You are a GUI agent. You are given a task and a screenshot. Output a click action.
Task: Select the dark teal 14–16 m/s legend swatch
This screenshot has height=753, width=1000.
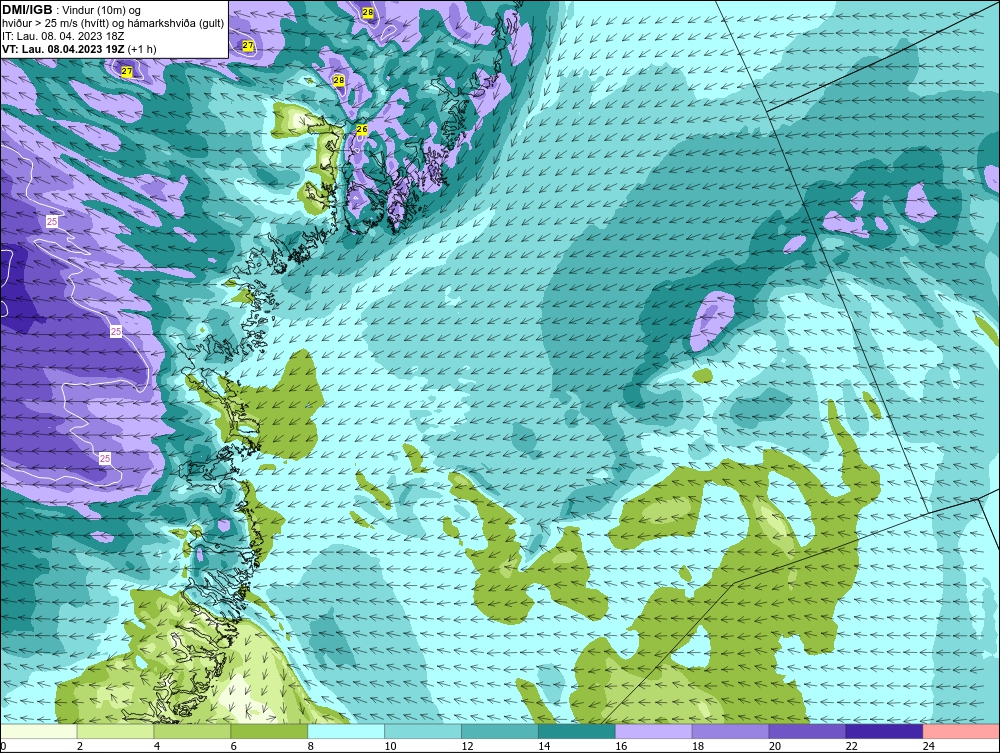click(577, 731)
